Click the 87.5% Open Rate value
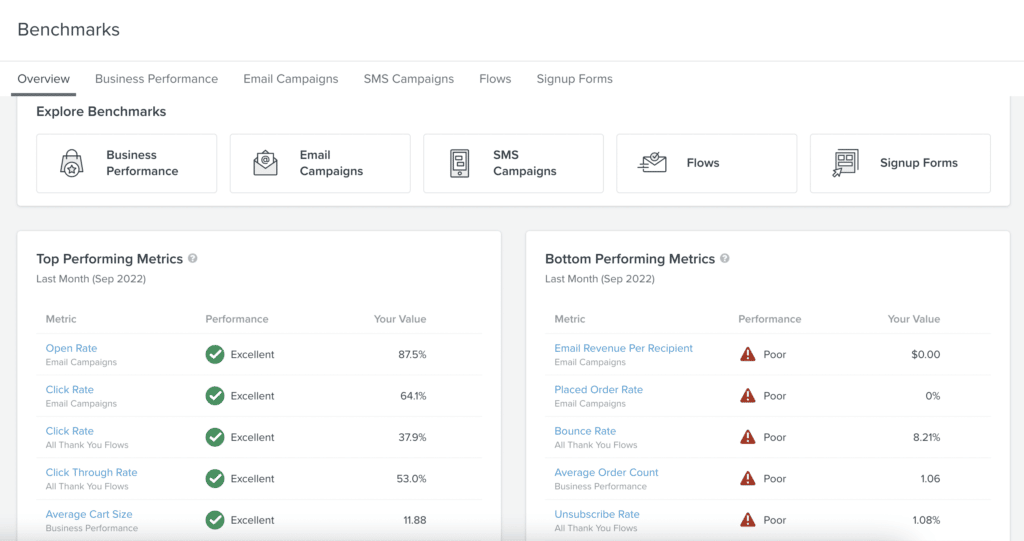This screenshot has height=541, width=1024. (412, 354)
